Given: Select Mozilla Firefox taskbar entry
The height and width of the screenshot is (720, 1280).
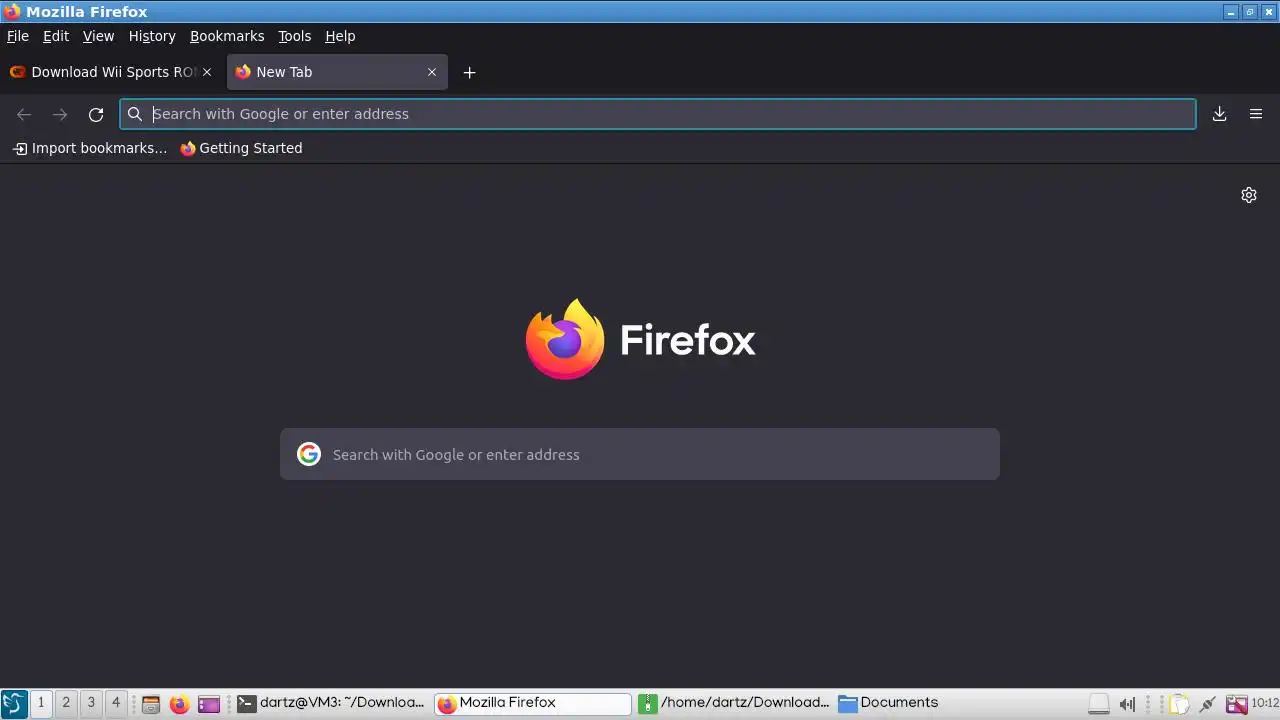Looking at the screenshot, I should [533, 703].
